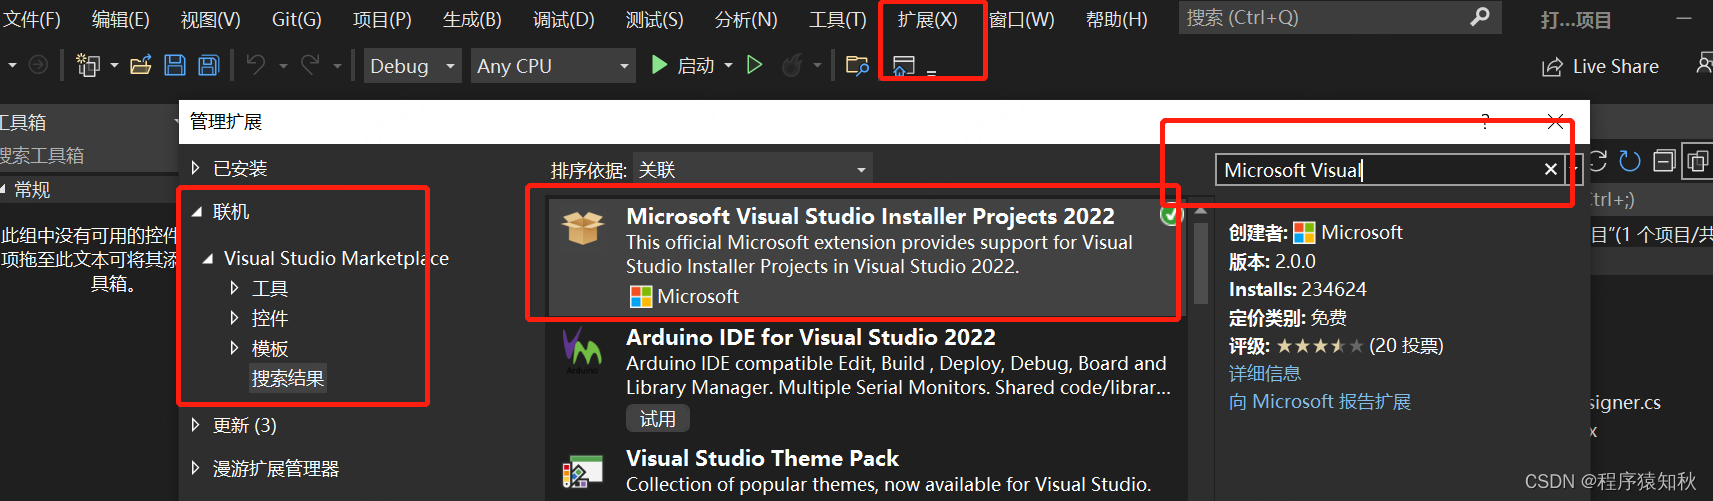
Task: Click the Installer Projects package icon
Action: click(x=583, y=228)
